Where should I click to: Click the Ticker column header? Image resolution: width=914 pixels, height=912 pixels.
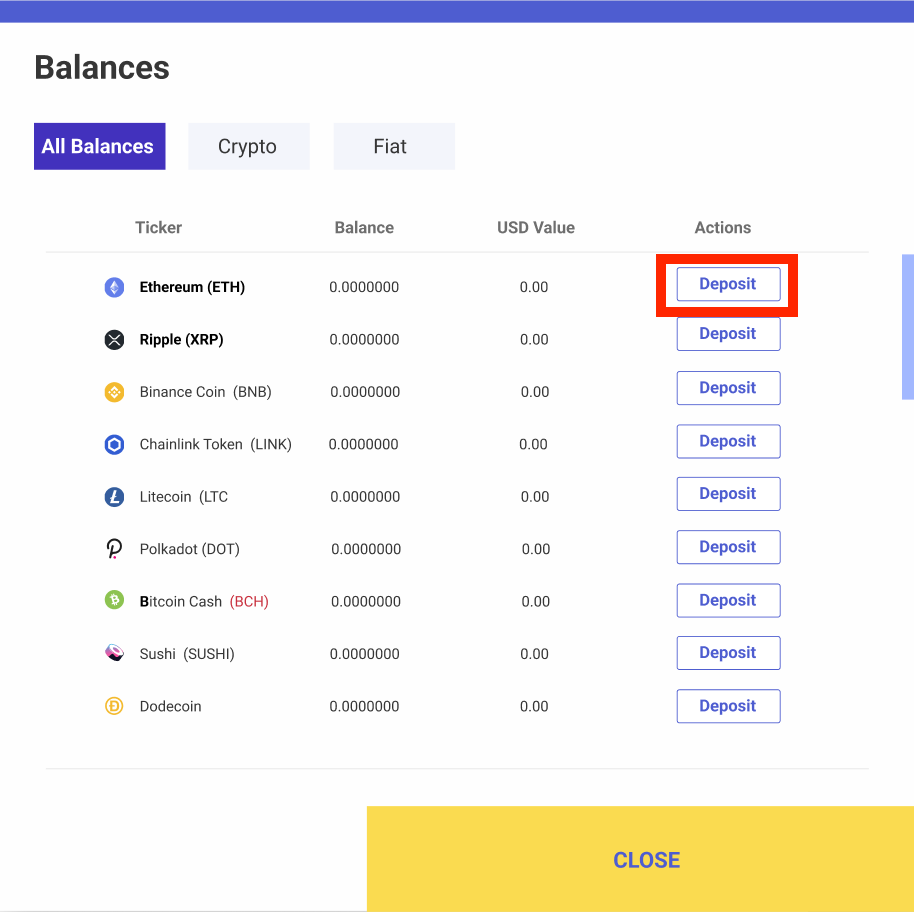[x=159, y=227]
